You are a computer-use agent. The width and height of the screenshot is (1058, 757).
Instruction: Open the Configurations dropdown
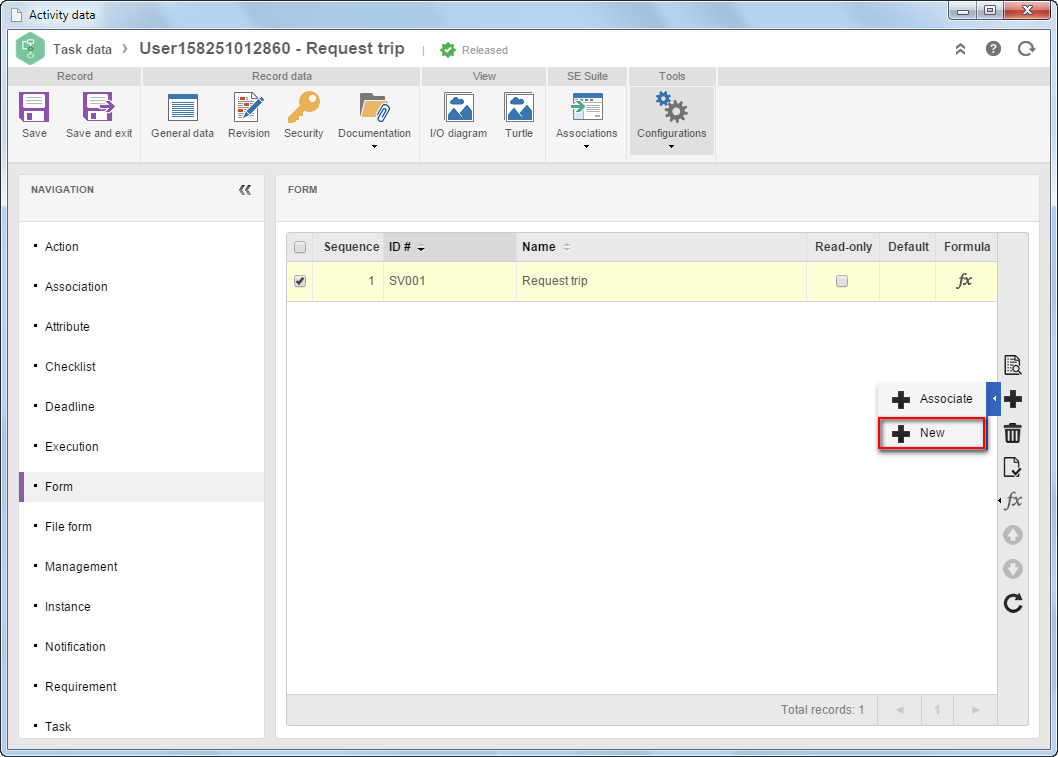click(671, 146)
